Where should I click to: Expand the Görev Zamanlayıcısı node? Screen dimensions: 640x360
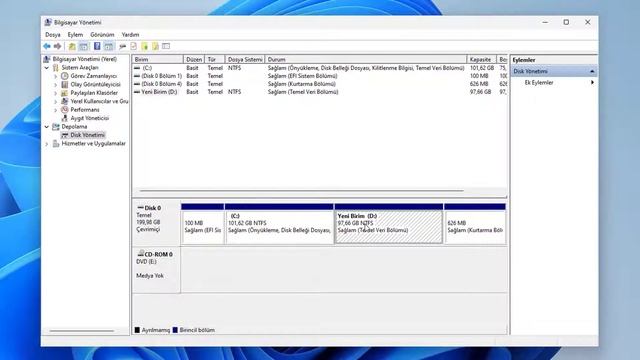pyautogui.click(x=56, y=76)
